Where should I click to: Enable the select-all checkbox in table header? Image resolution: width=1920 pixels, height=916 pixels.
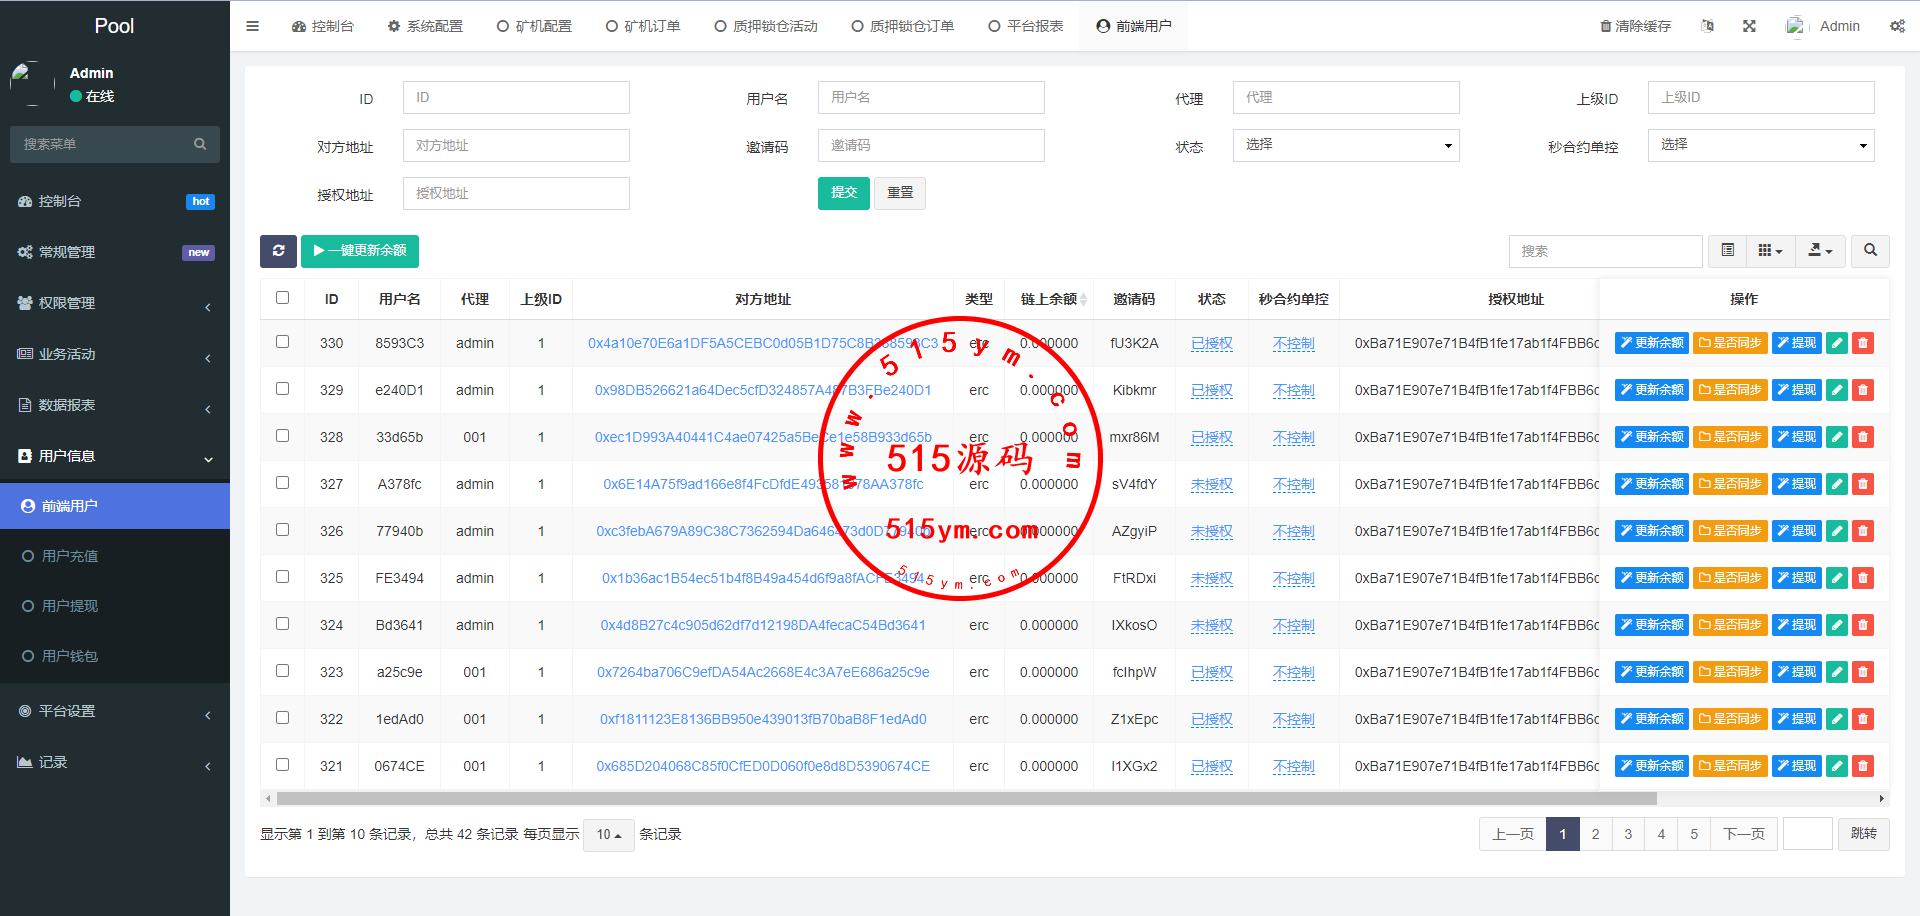pos(282,297)
